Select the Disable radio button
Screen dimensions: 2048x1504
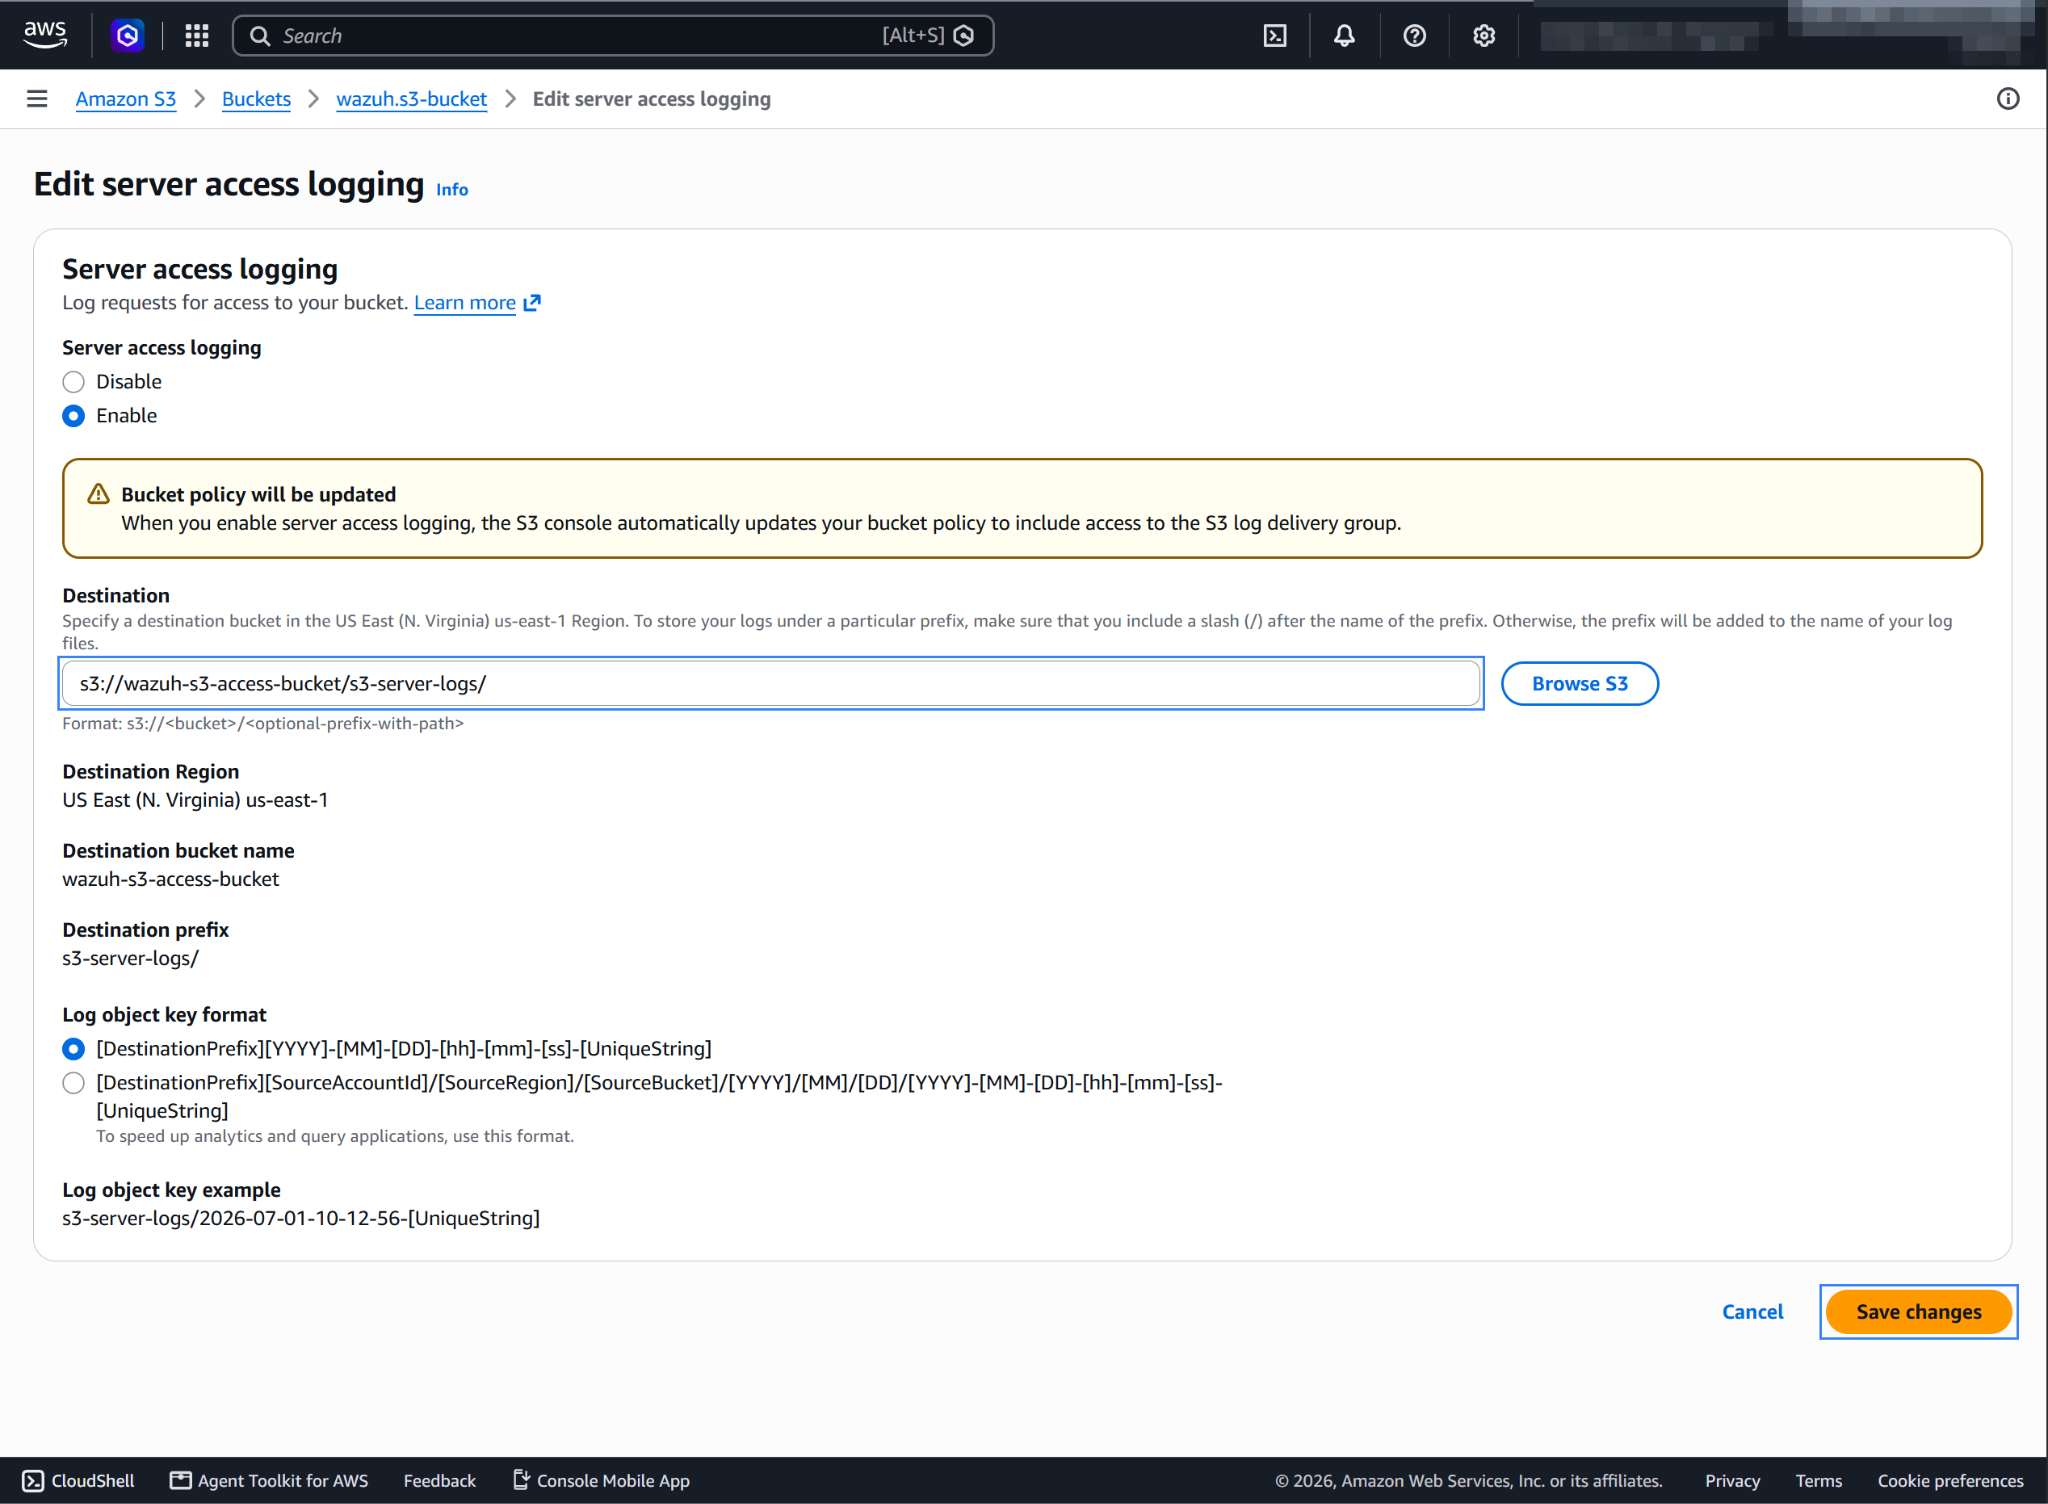click(x=73, y=382)
